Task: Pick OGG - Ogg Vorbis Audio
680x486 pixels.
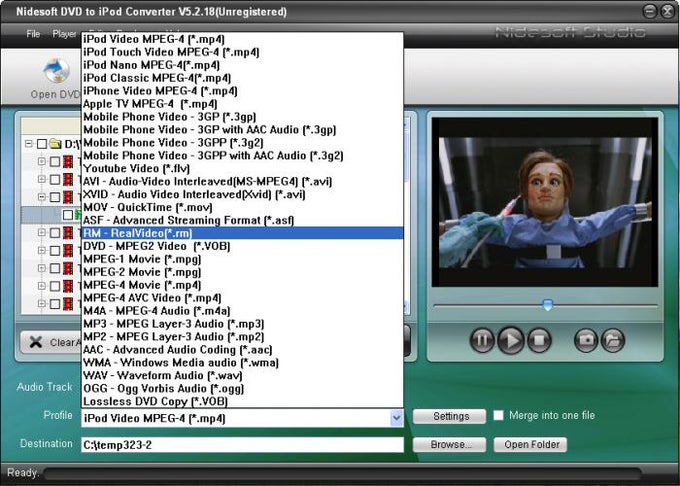Action: (x=242, y=388)
